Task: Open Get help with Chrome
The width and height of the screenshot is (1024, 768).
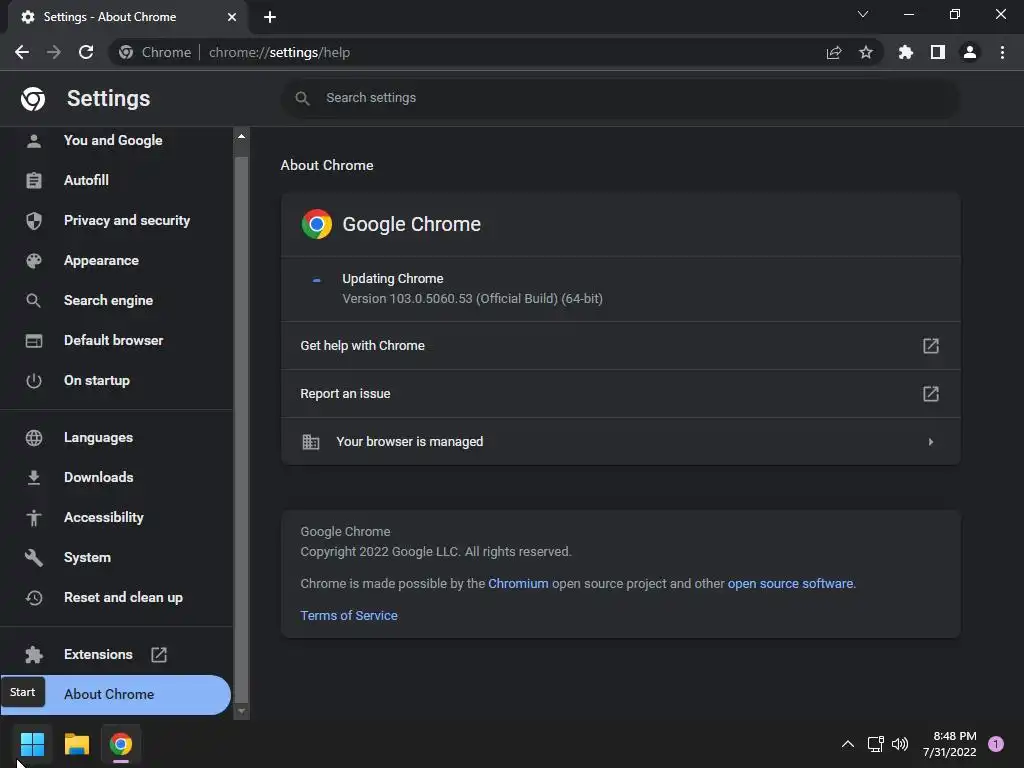Action: pos(620,345)
